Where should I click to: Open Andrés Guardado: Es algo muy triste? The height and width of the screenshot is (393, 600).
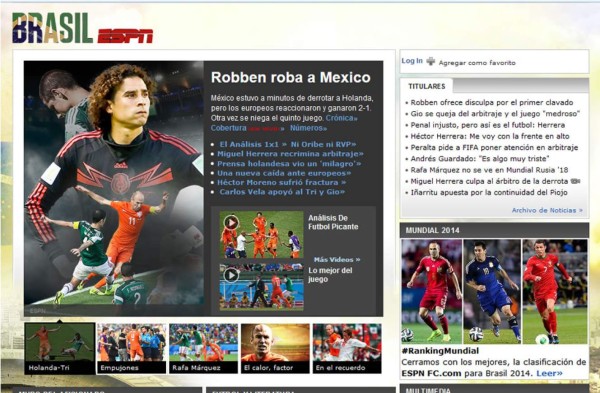(x=480, y=159)
